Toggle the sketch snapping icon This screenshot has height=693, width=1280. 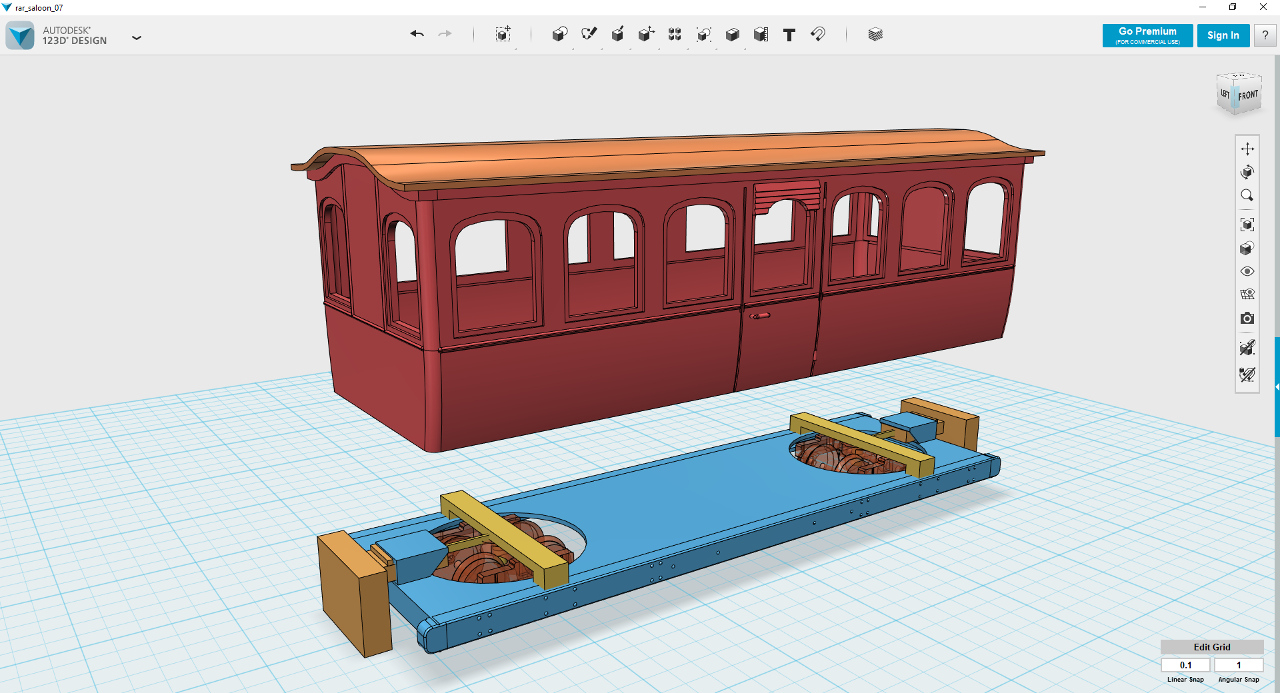point(1247,375)
